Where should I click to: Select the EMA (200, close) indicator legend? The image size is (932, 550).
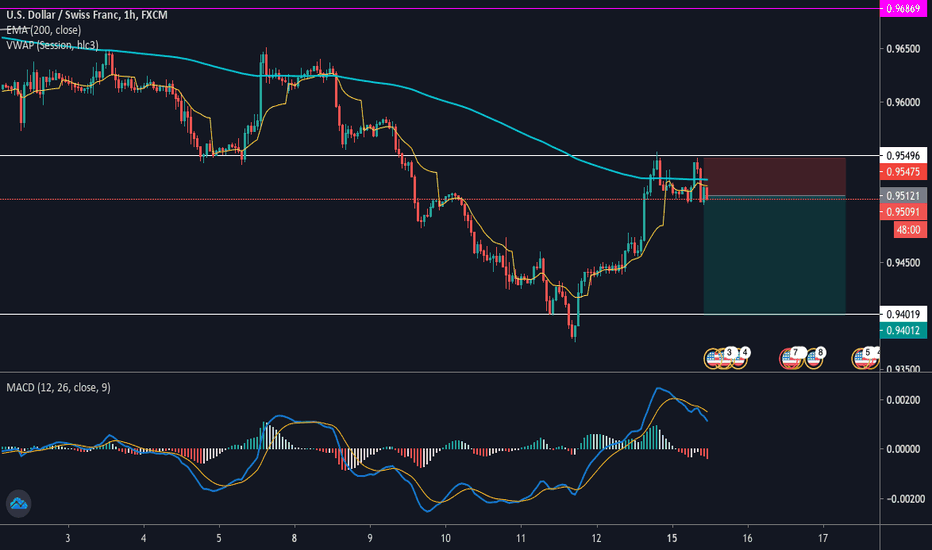pyautogui.click(x=43, y=30)
